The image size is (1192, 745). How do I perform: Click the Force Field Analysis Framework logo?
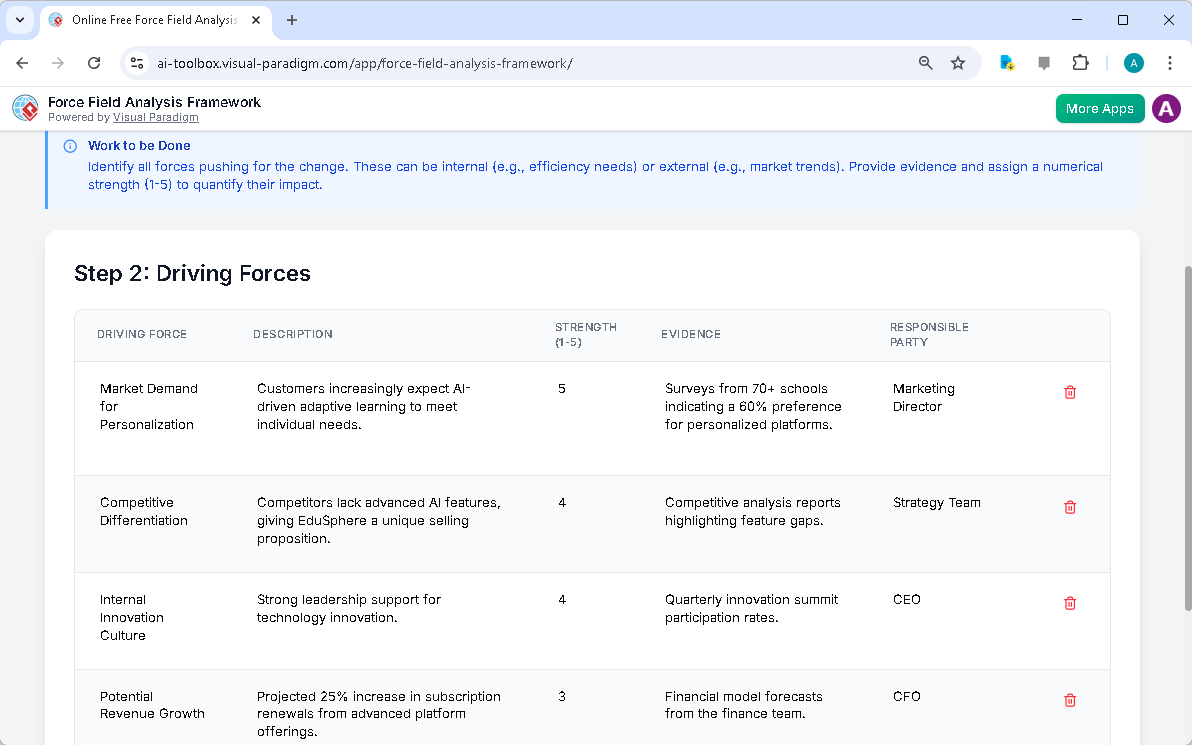(25, 108)
